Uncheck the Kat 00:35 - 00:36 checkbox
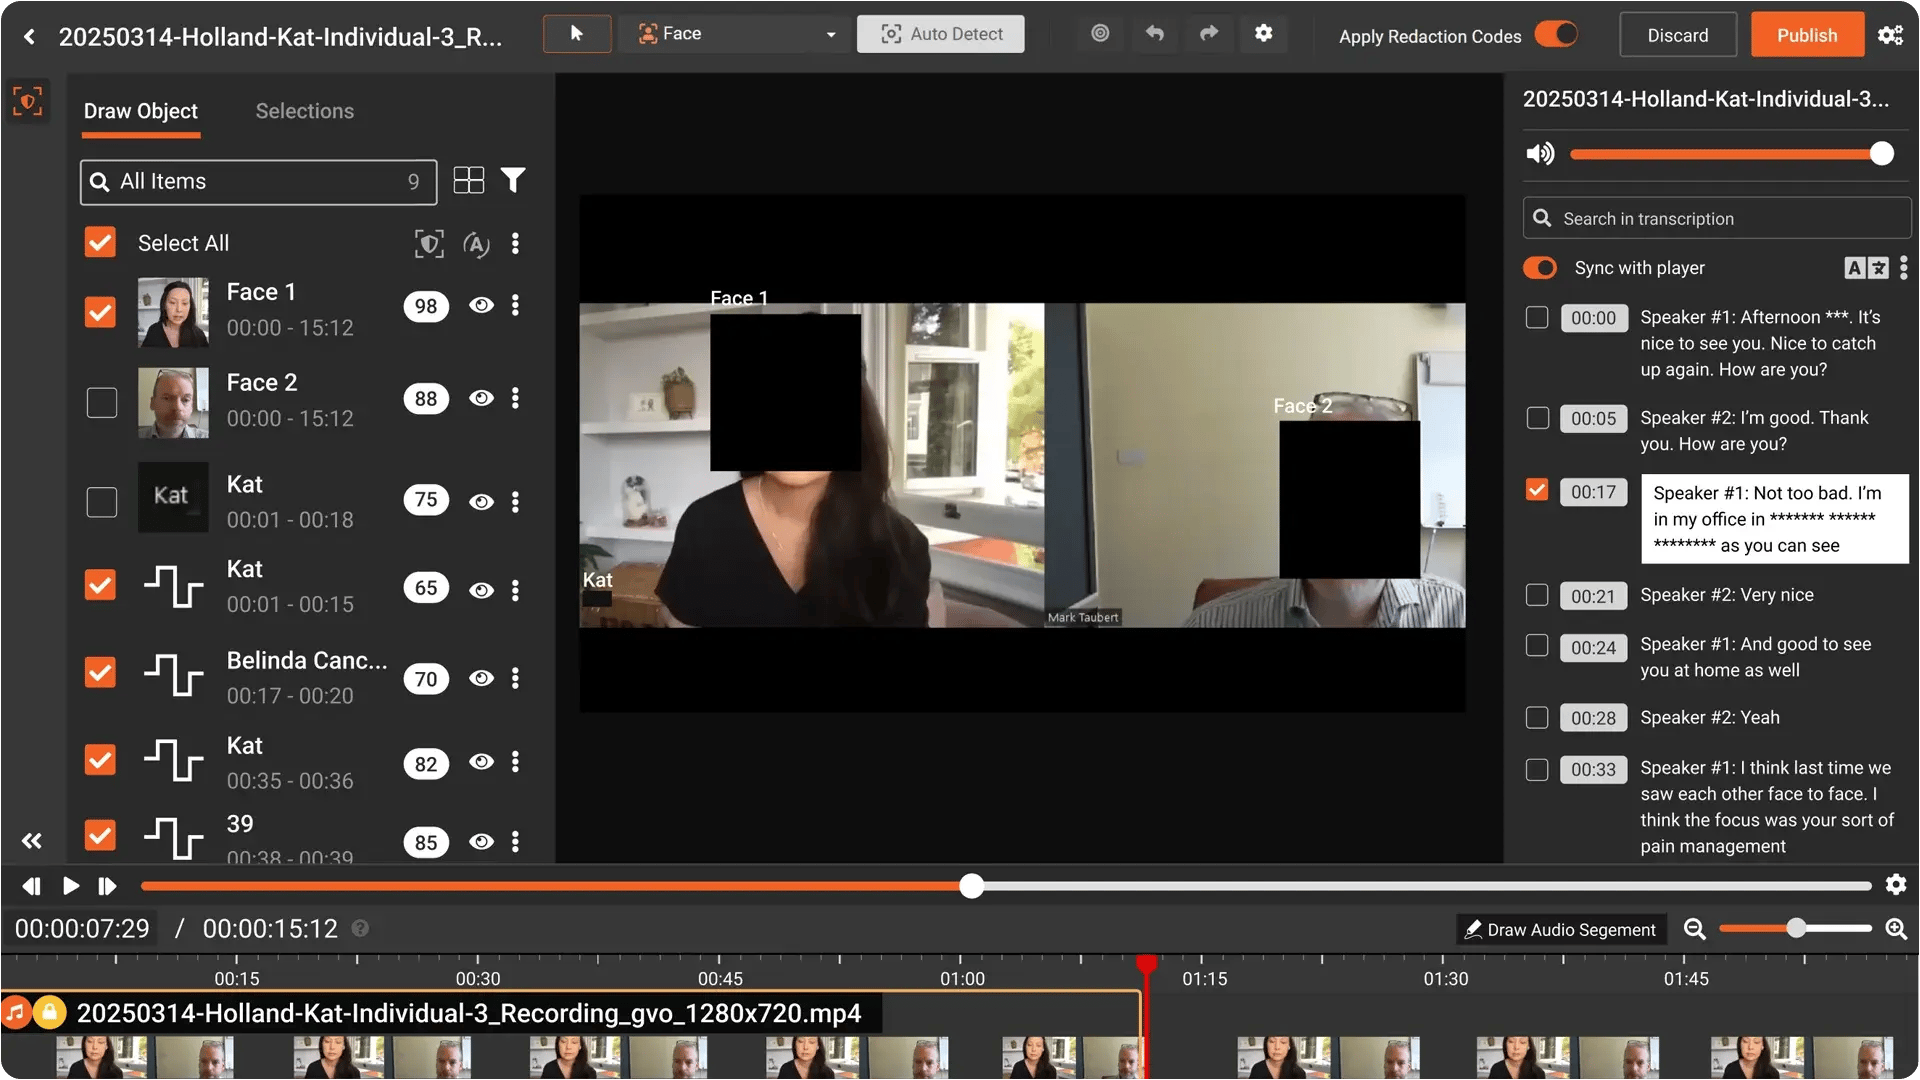Image resolution: width=1920 pixels, height=1080 pixels. [100, 760]
